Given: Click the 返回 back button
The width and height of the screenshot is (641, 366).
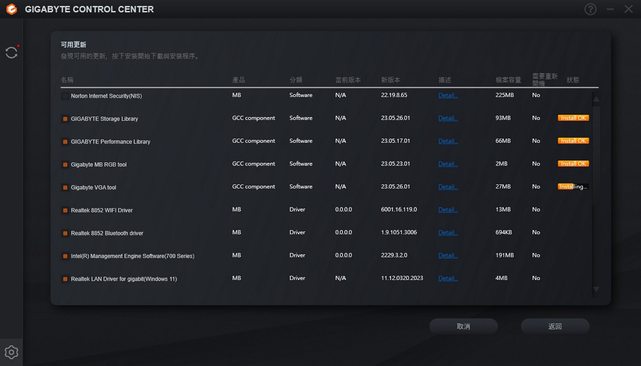Looking at the screenshot, I should click(x=555, y=326).
